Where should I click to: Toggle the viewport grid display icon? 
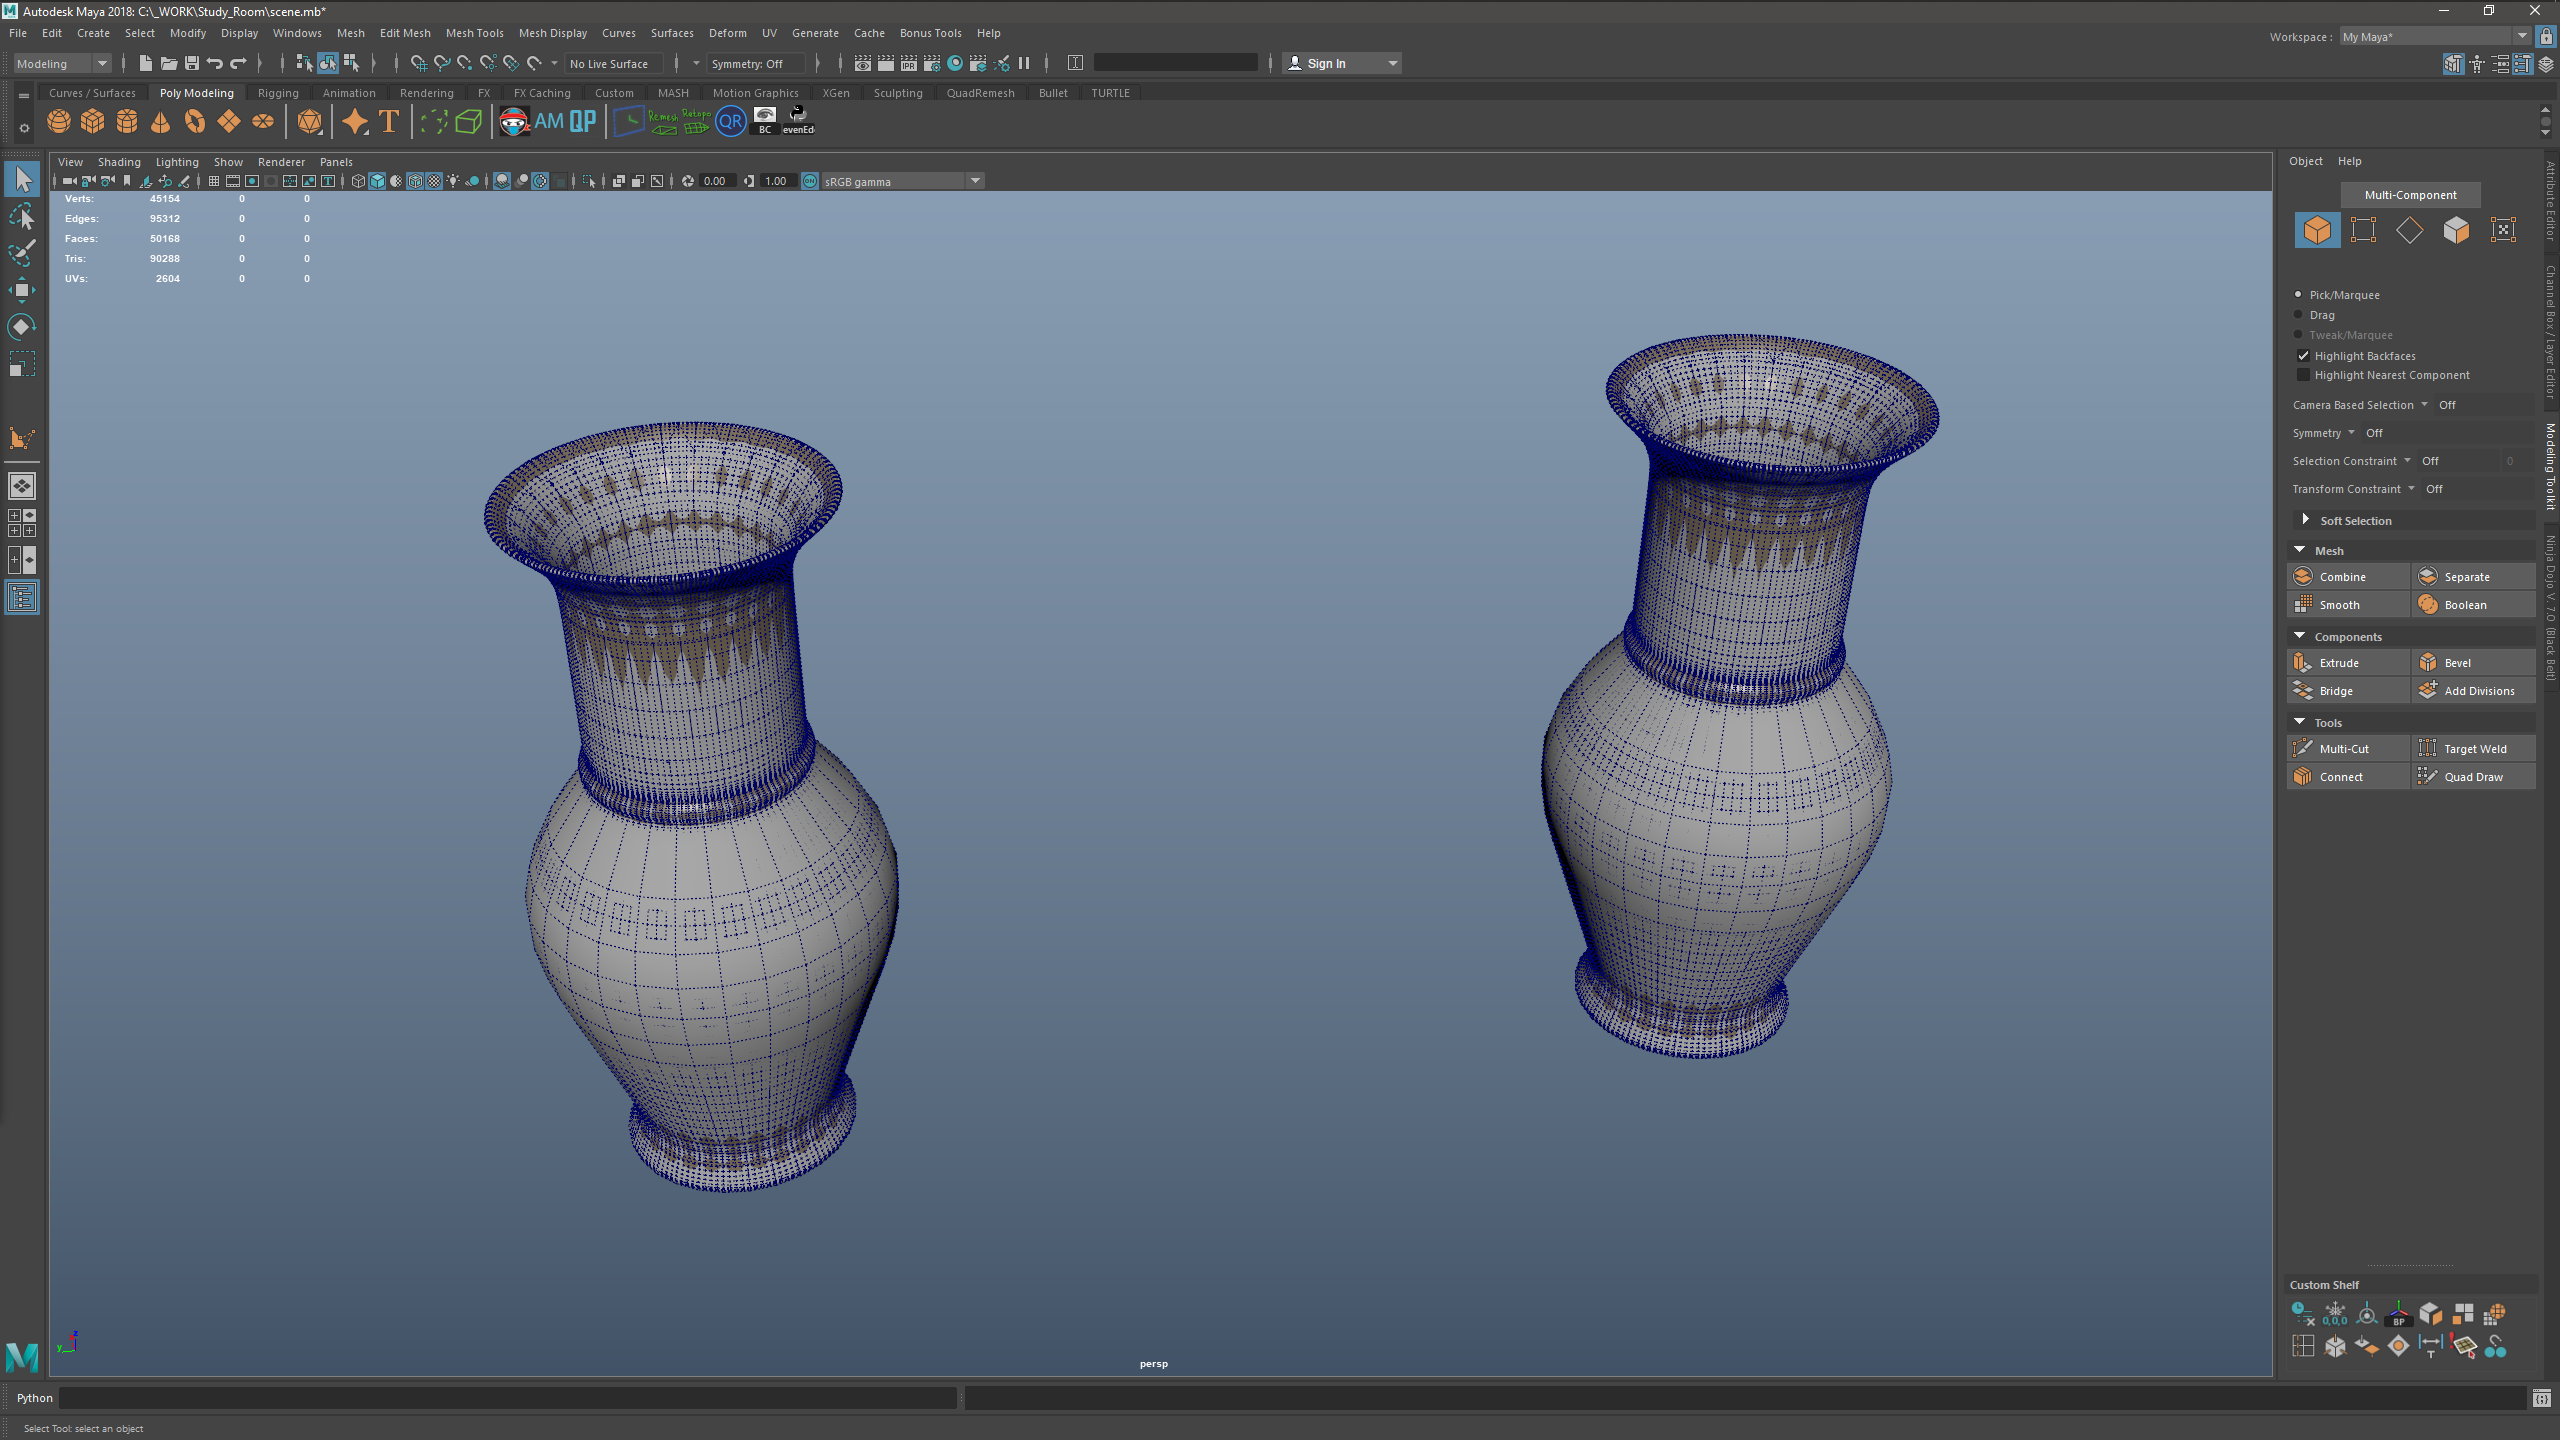(214, 181)
